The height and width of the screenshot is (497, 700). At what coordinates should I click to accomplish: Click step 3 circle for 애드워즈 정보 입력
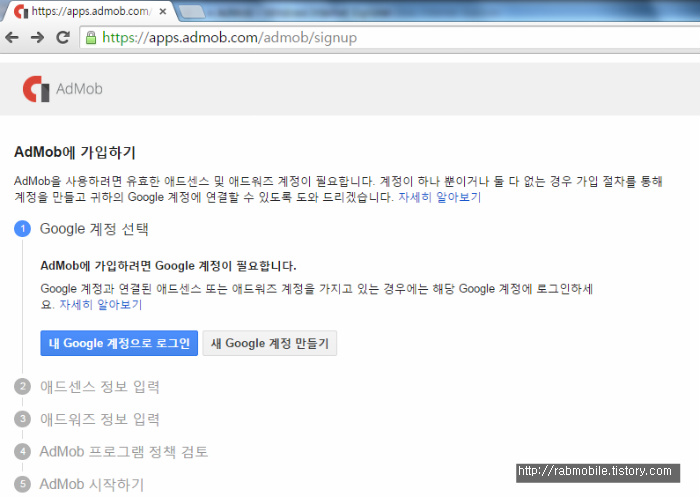point(22,419)
